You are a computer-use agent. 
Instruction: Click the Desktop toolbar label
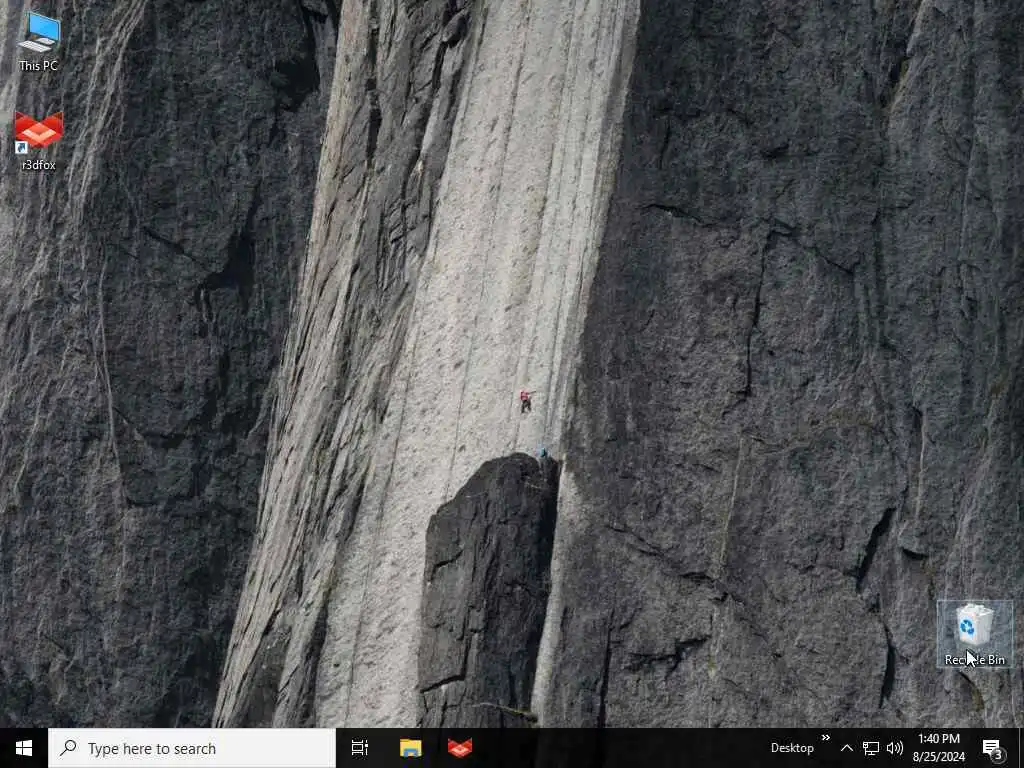pyautogui.click(x=792, y=748)
